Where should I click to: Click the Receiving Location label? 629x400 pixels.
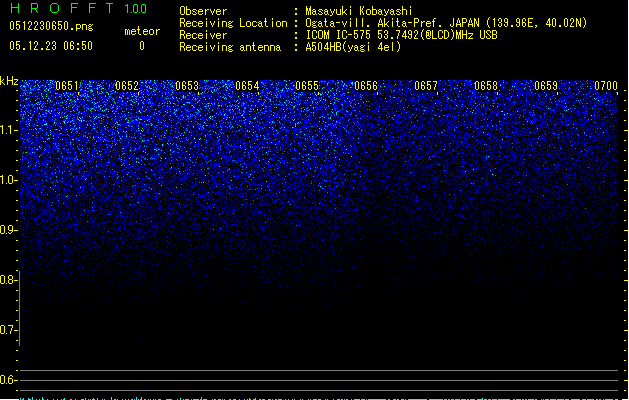point(233,23)
